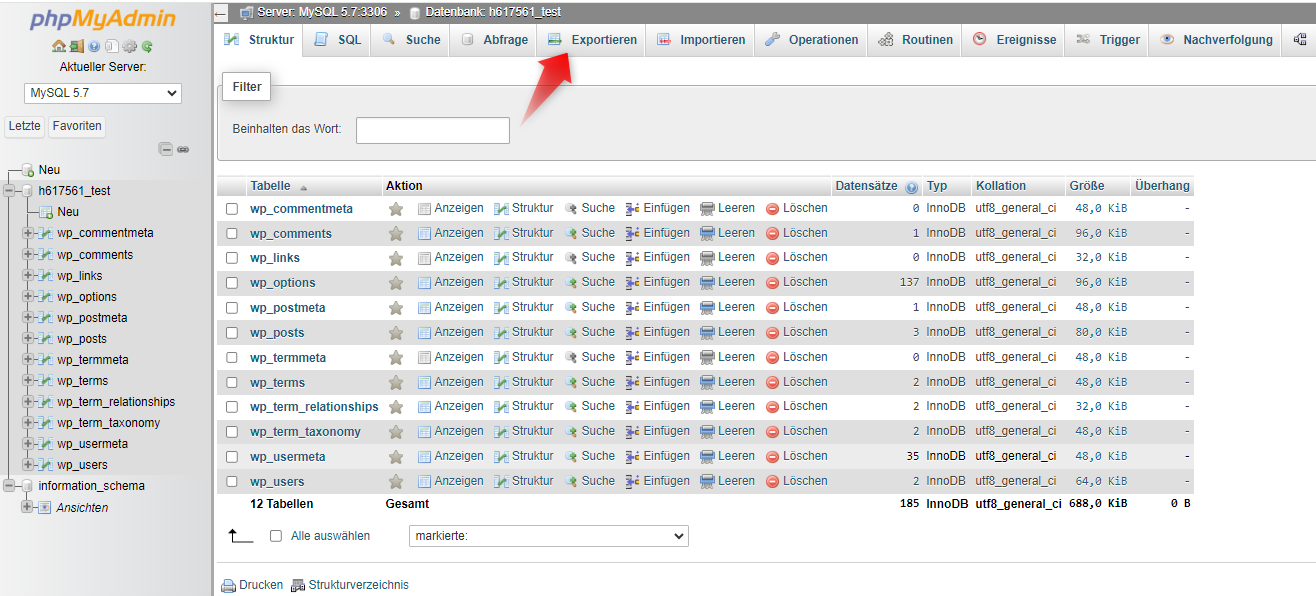Viewport: 1316px width, 596px height.
Task: Open the blue help documentation icon
Action: pyautogui.click(x=94, y=46)
